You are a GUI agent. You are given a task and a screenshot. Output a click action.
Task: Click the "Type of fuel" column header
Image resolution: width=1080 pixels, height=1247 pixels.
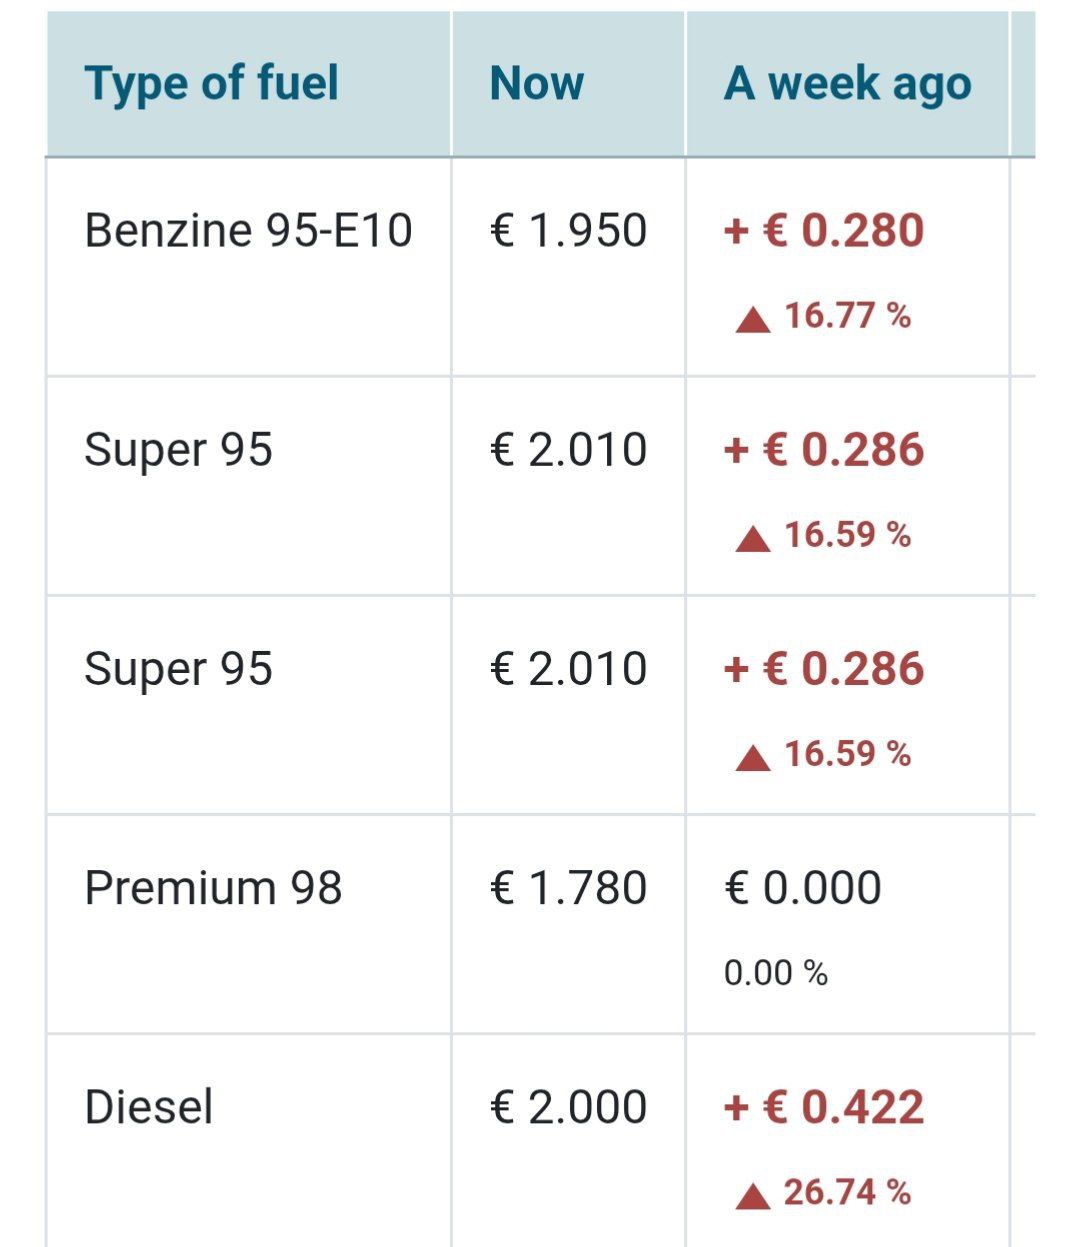click(x=212, y=83)
